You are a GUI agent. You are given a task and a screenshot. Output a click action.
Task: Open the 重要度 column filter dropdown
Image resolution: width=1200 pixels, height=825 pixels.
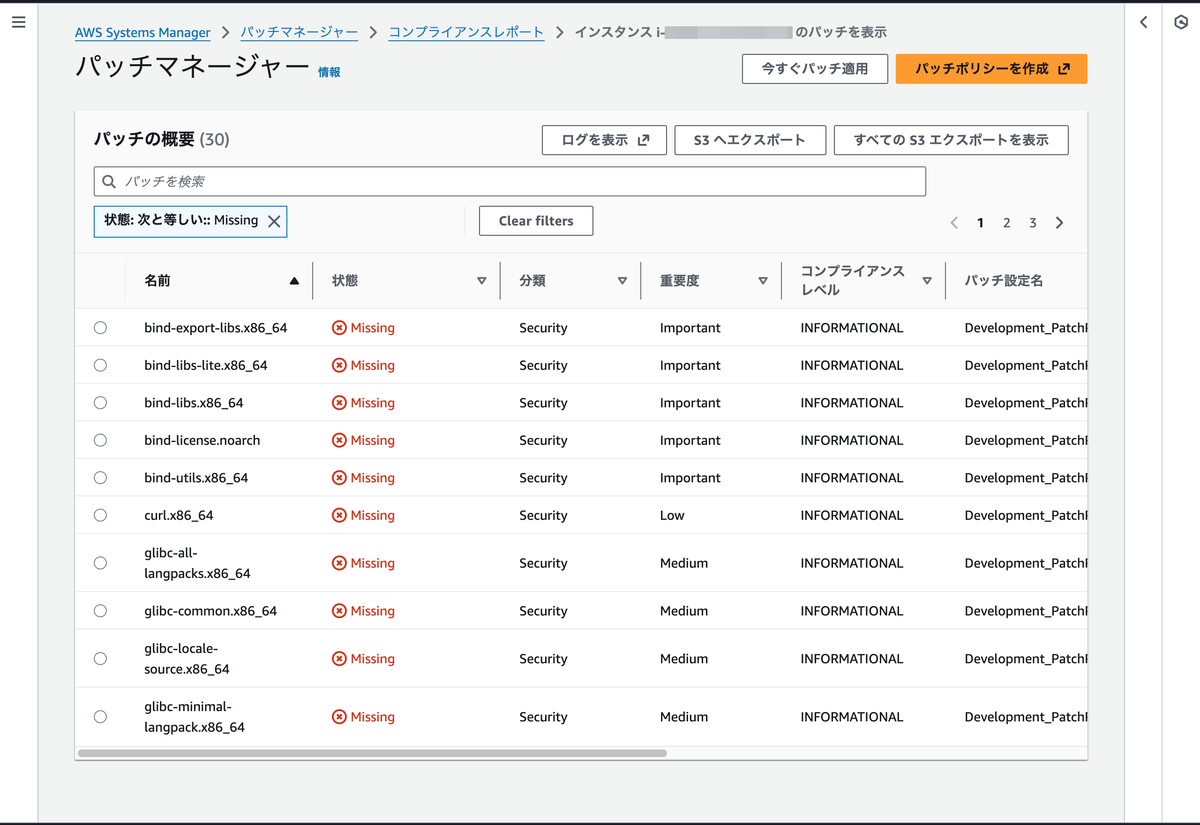click(763, 281)
